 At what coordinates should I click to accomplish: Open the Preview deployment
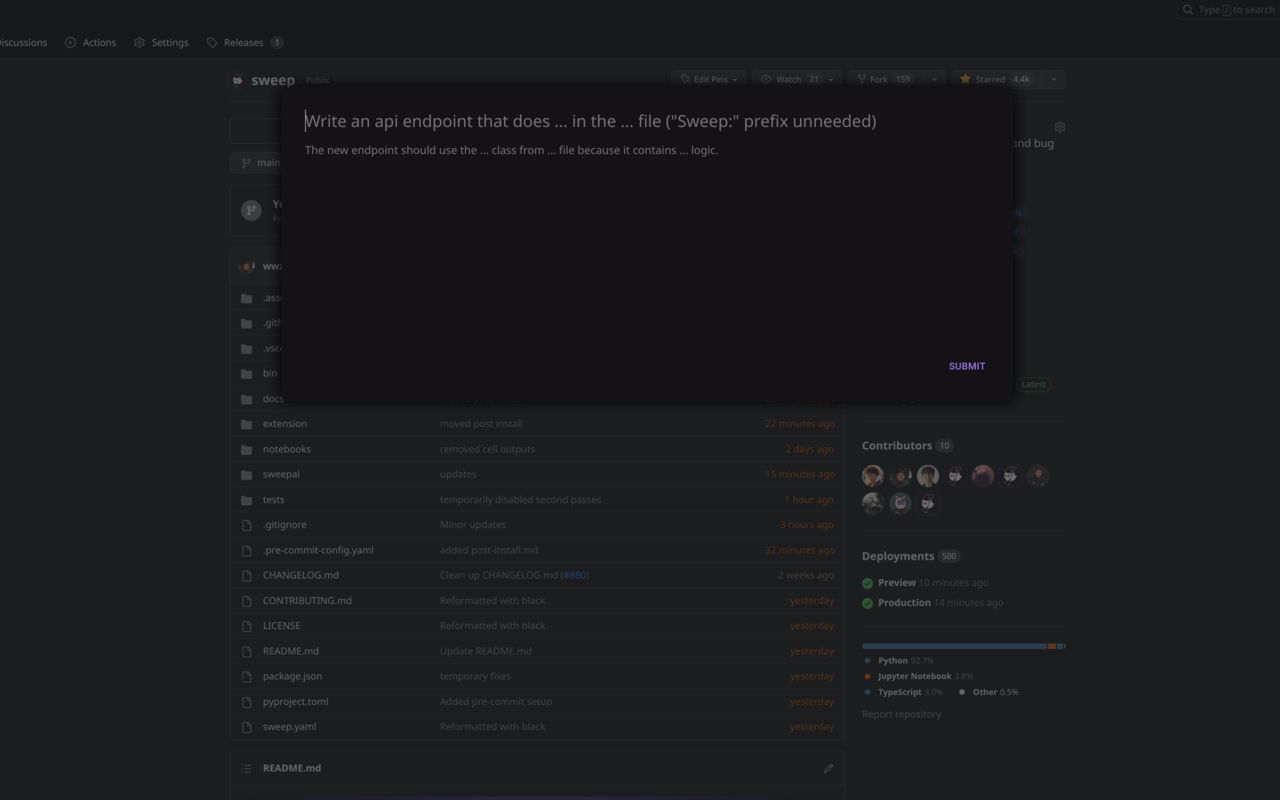click(x=897, y=583)
